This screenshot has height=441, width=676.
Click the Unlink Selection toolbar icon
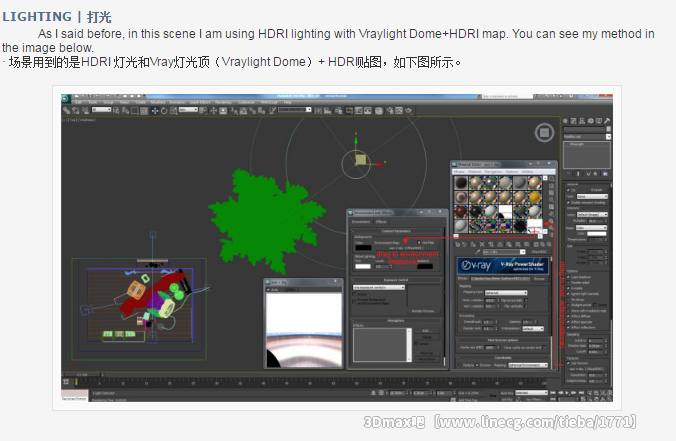pyautogui.click(x=76, y=110)
